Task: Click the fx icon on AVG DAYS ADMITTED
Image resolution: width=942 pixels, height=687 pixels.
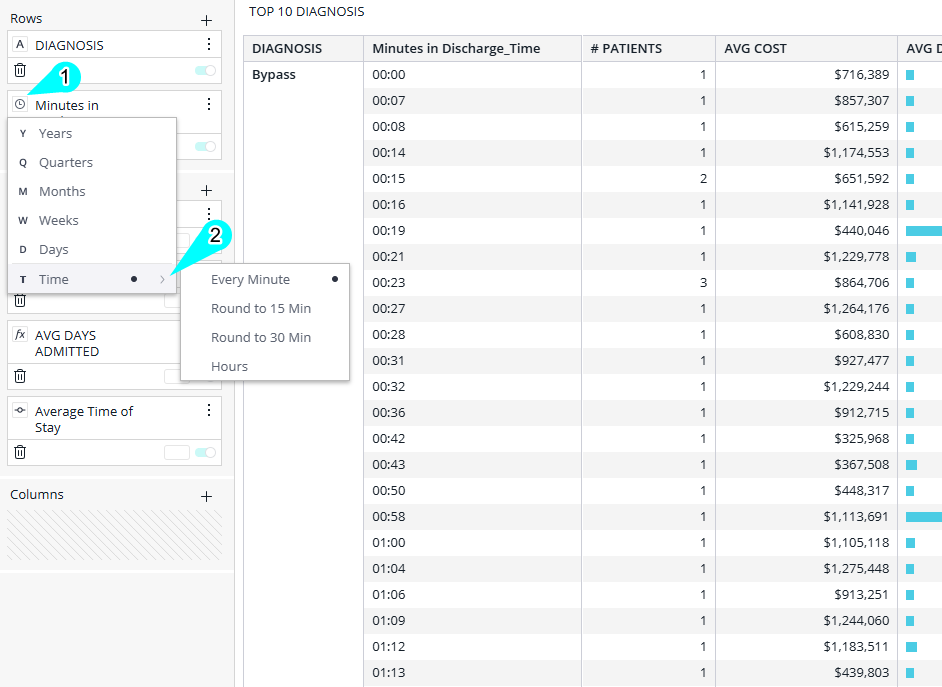Action: (20, 335)
